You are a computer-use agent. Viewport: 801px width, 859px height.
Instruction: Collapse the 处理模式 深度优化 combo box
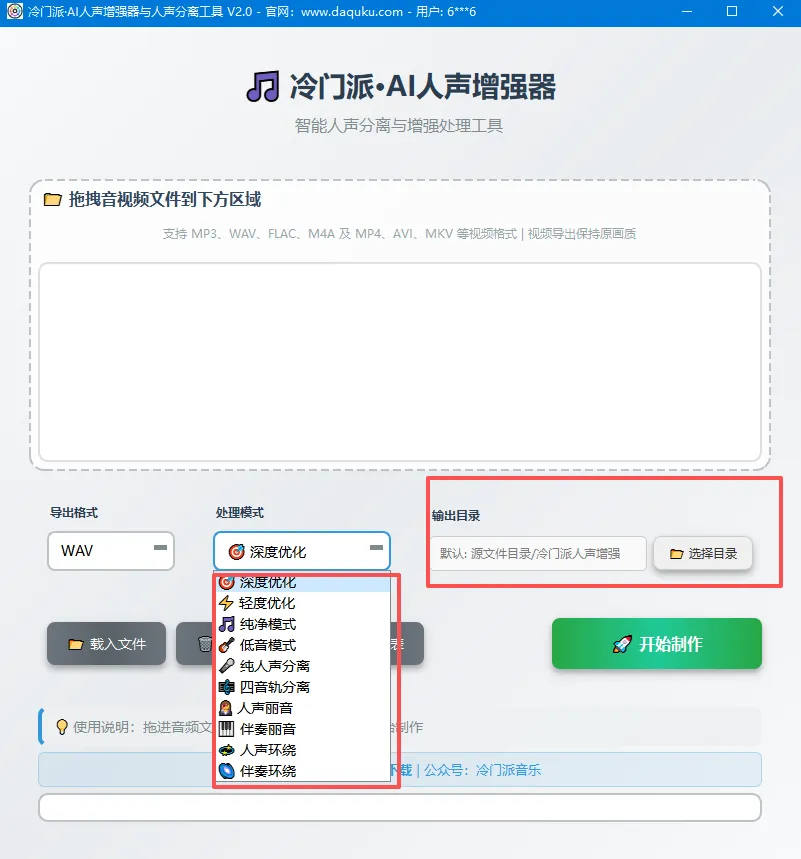coord(302,551)
